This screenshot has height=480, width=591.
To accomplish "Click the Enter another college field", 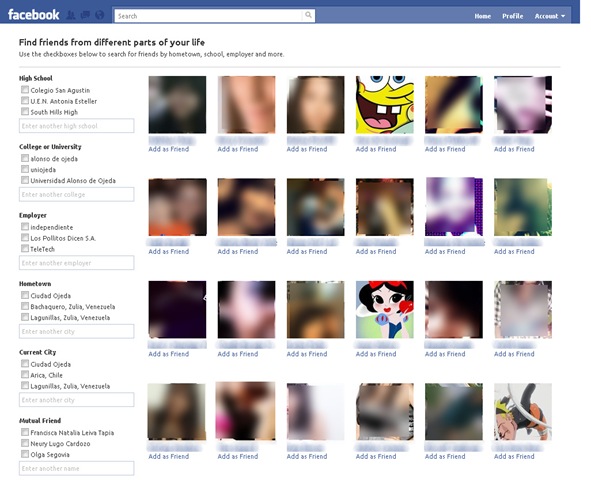I will tap(77, 194).
